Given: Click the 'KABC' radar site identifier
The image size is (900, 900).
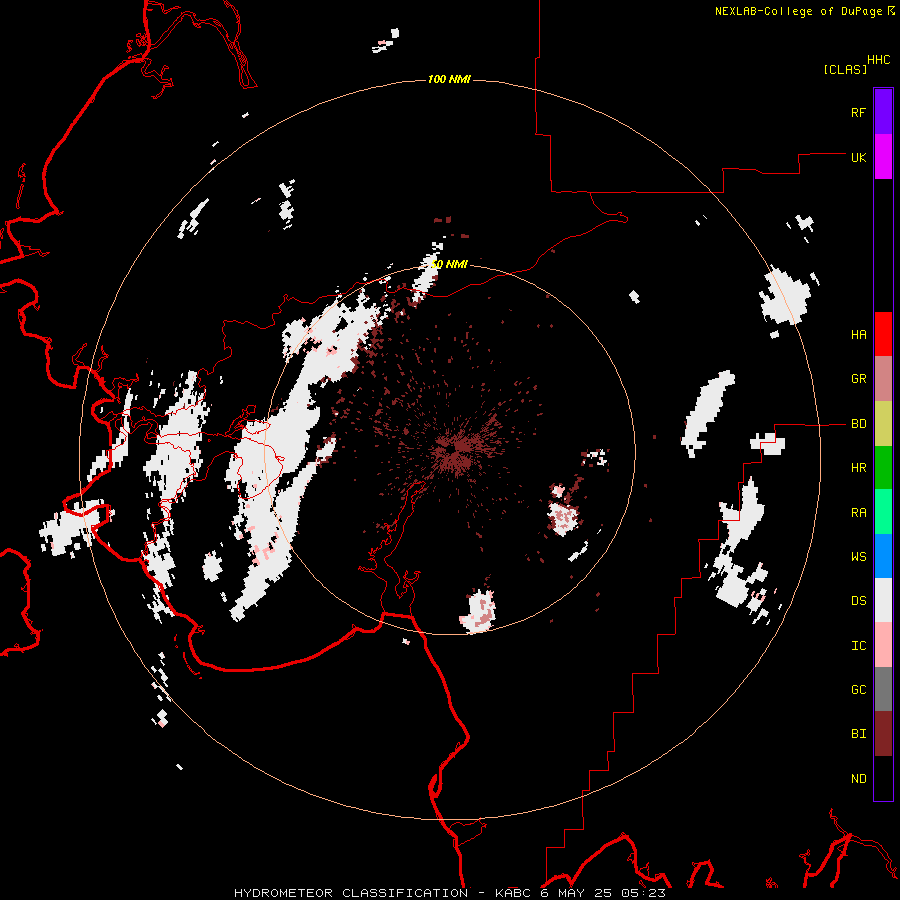Looking at the screenshot, I should (x=513, y=893).
